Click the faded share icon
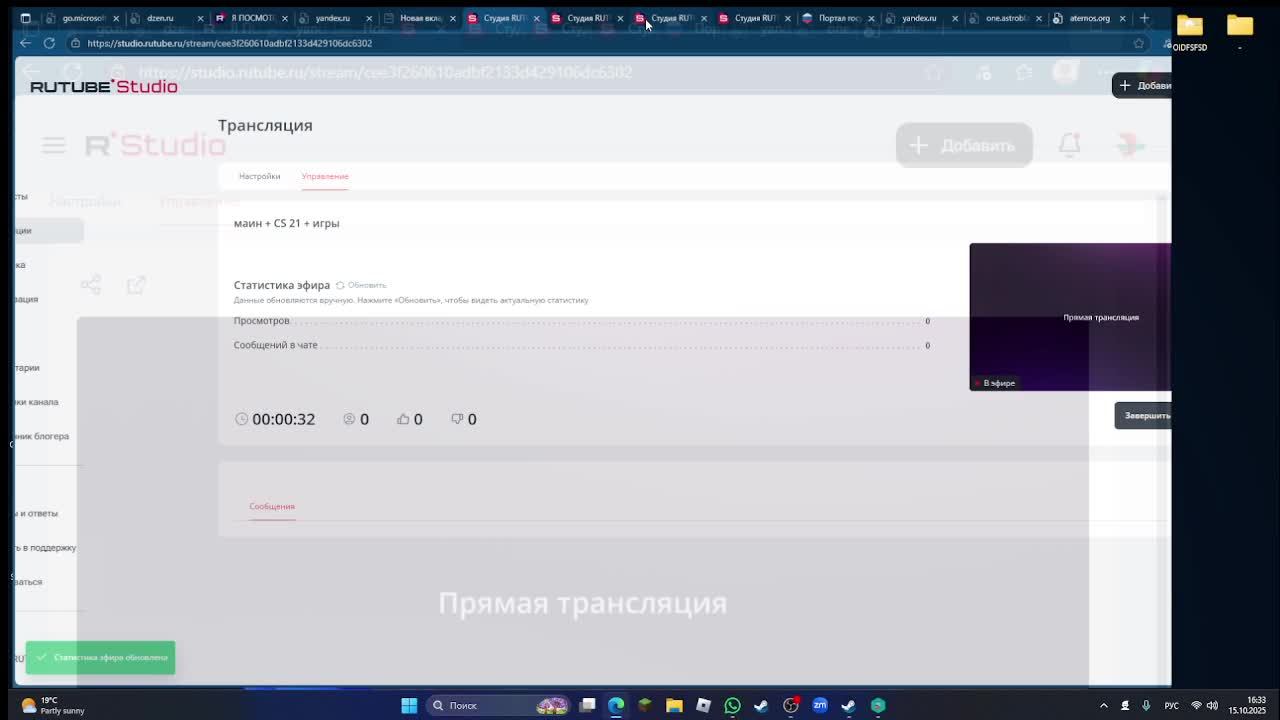The height and width of the screenshot is (720, 1280). [91, 285]
